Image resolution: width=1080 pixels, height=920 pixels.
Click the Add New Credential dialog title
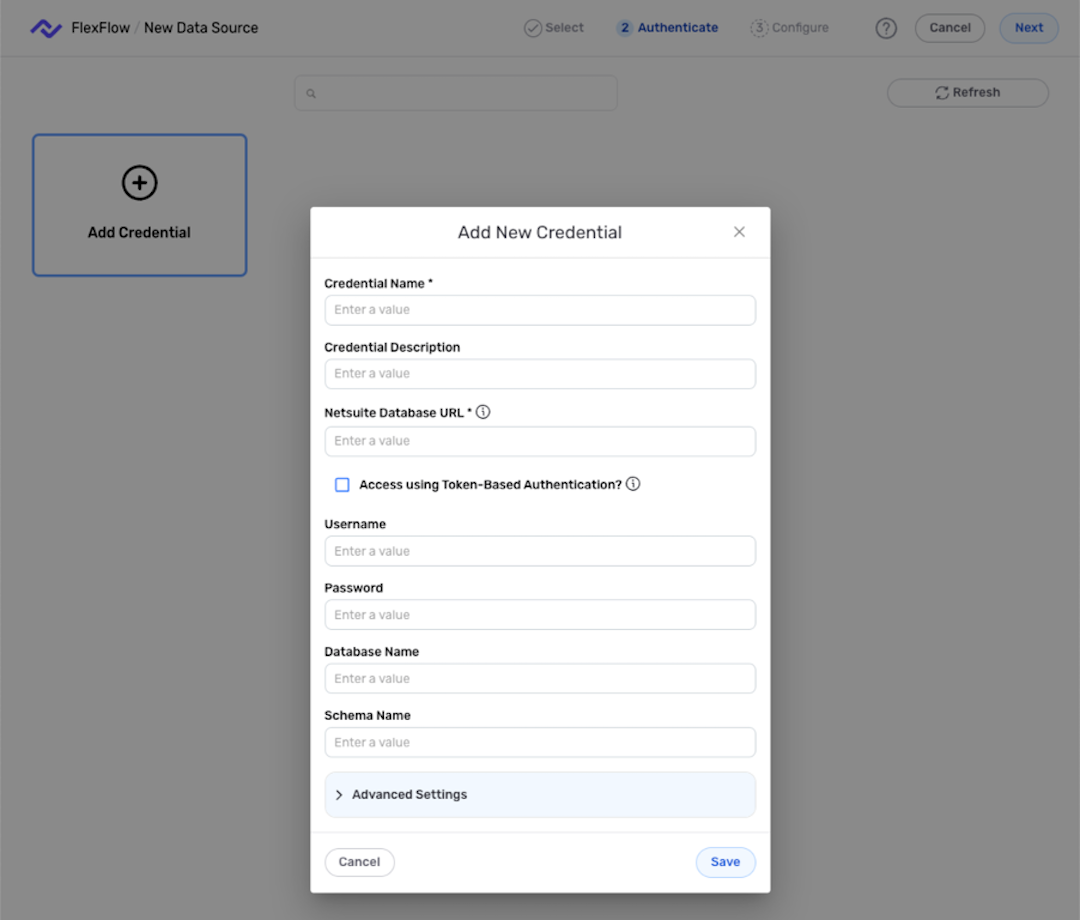click(540, 233)
